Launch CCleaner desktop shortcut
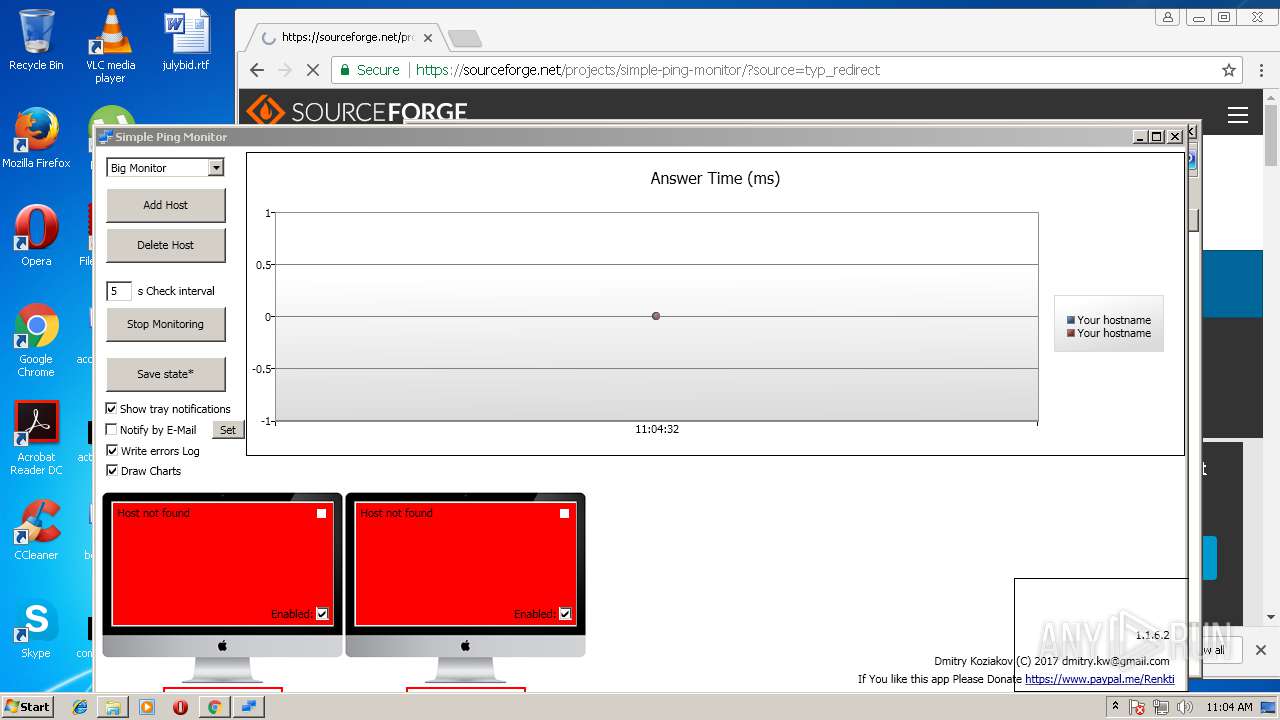Image resolution: width=1280 pixels, height=720 pixels. [36, 530]
